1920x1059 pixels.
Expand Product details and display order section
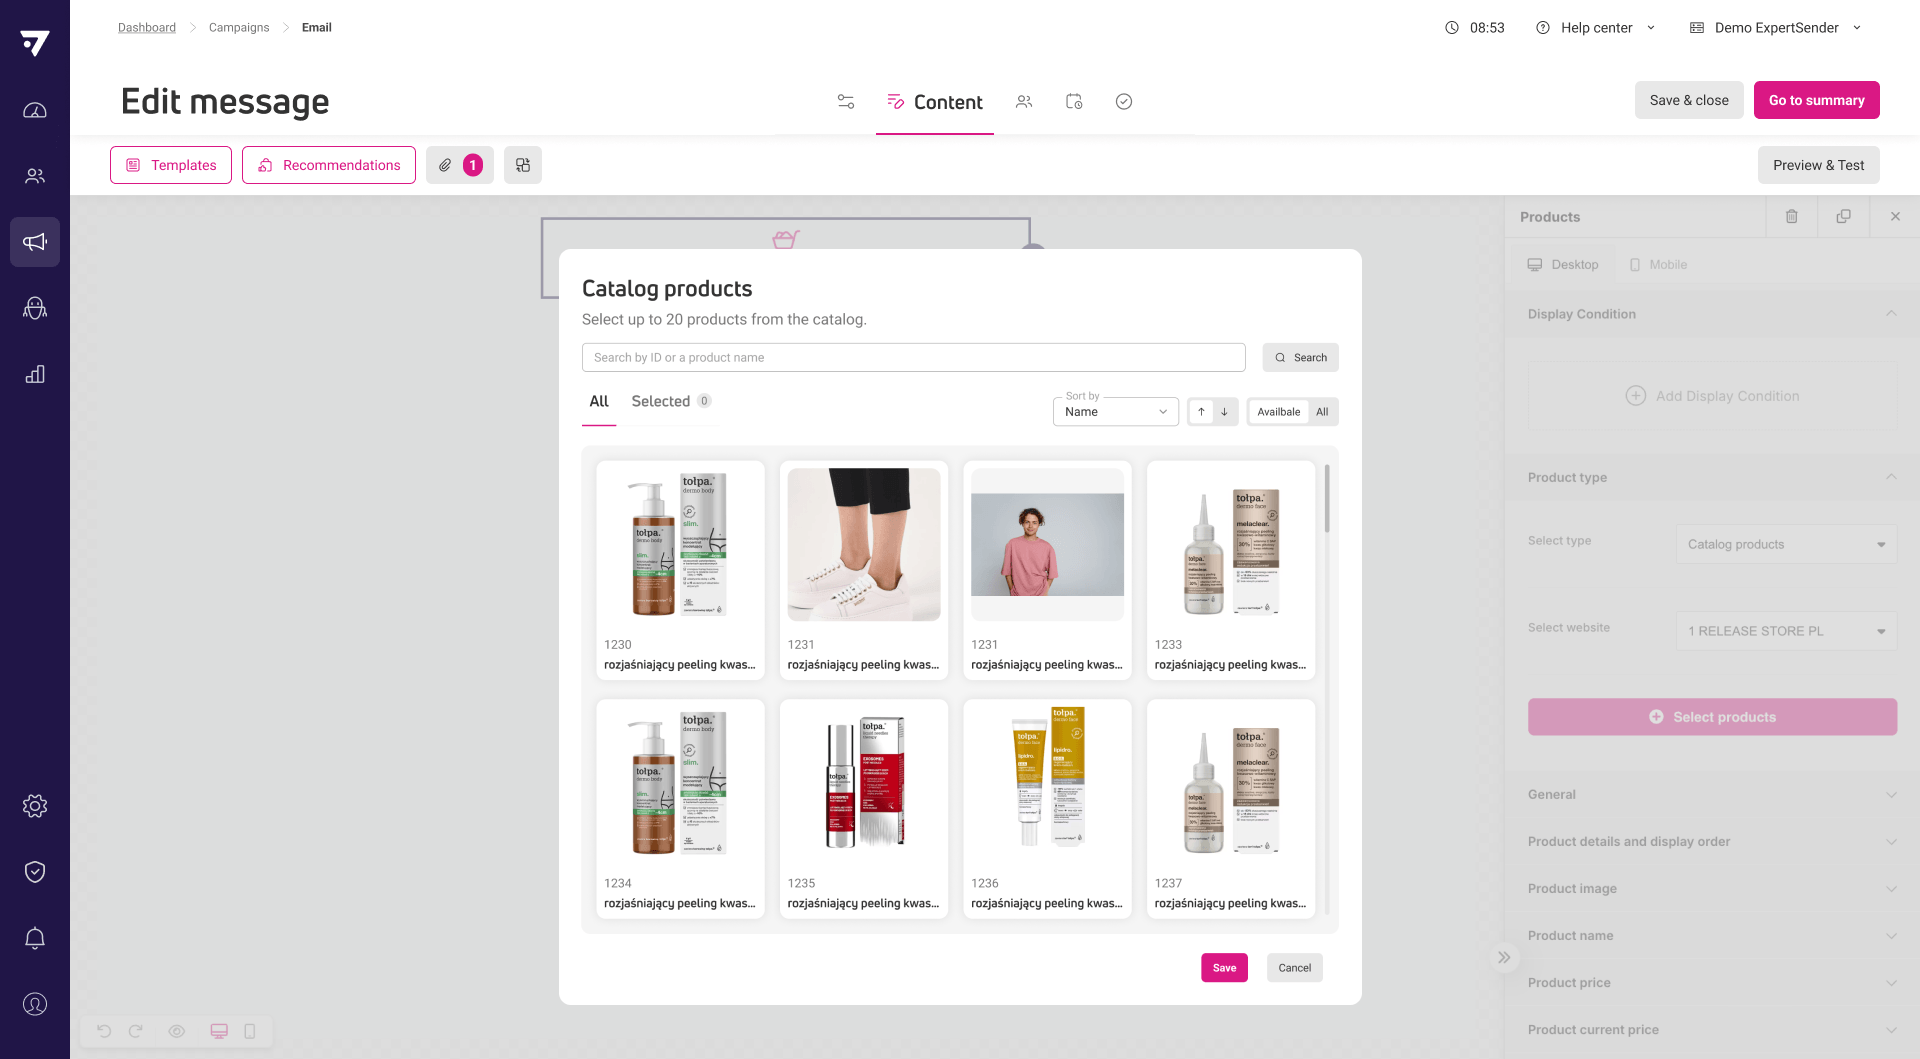(1712, 841)
